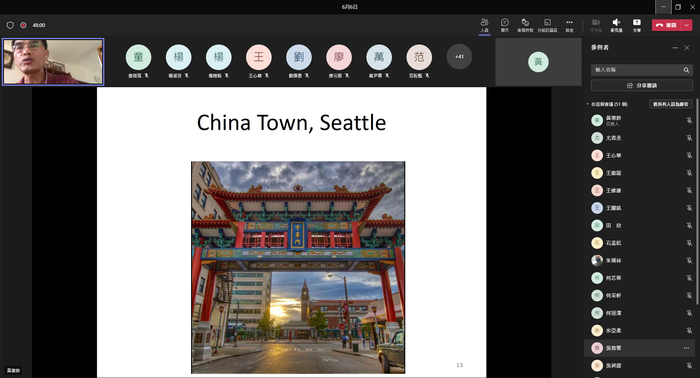The image size is (700, 378).
Task: Click the participants list scrollbar
Action: point(697,201)
